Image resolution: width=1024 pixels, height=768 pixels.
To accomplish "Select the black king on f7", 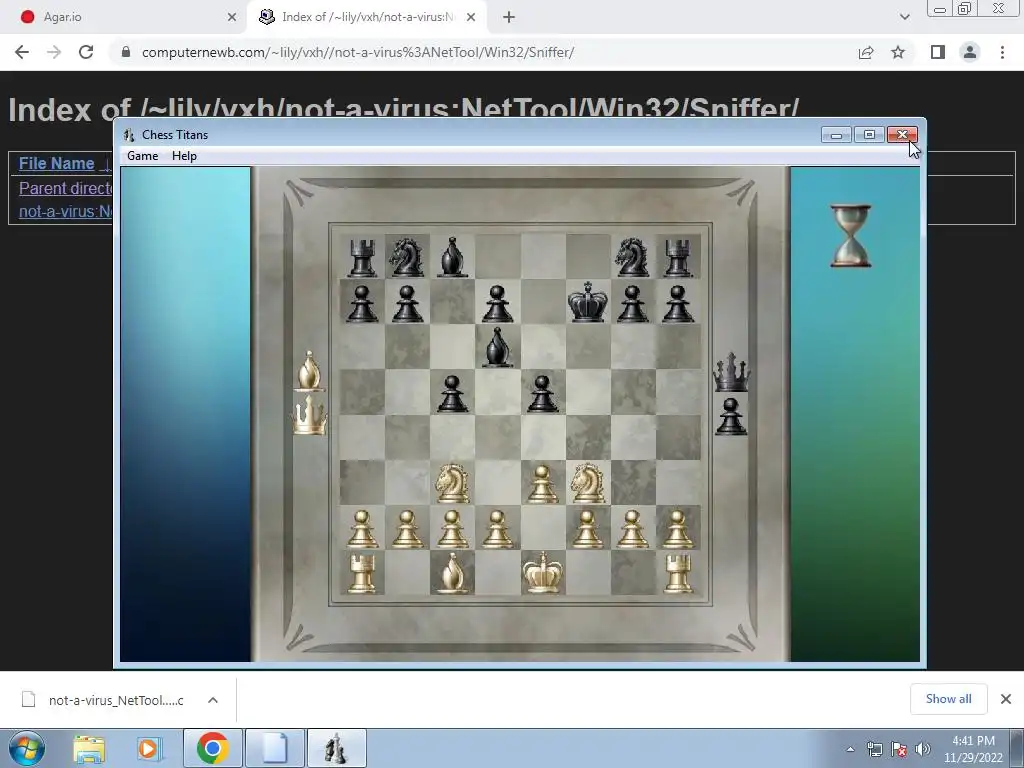I will tap(587, 302).
